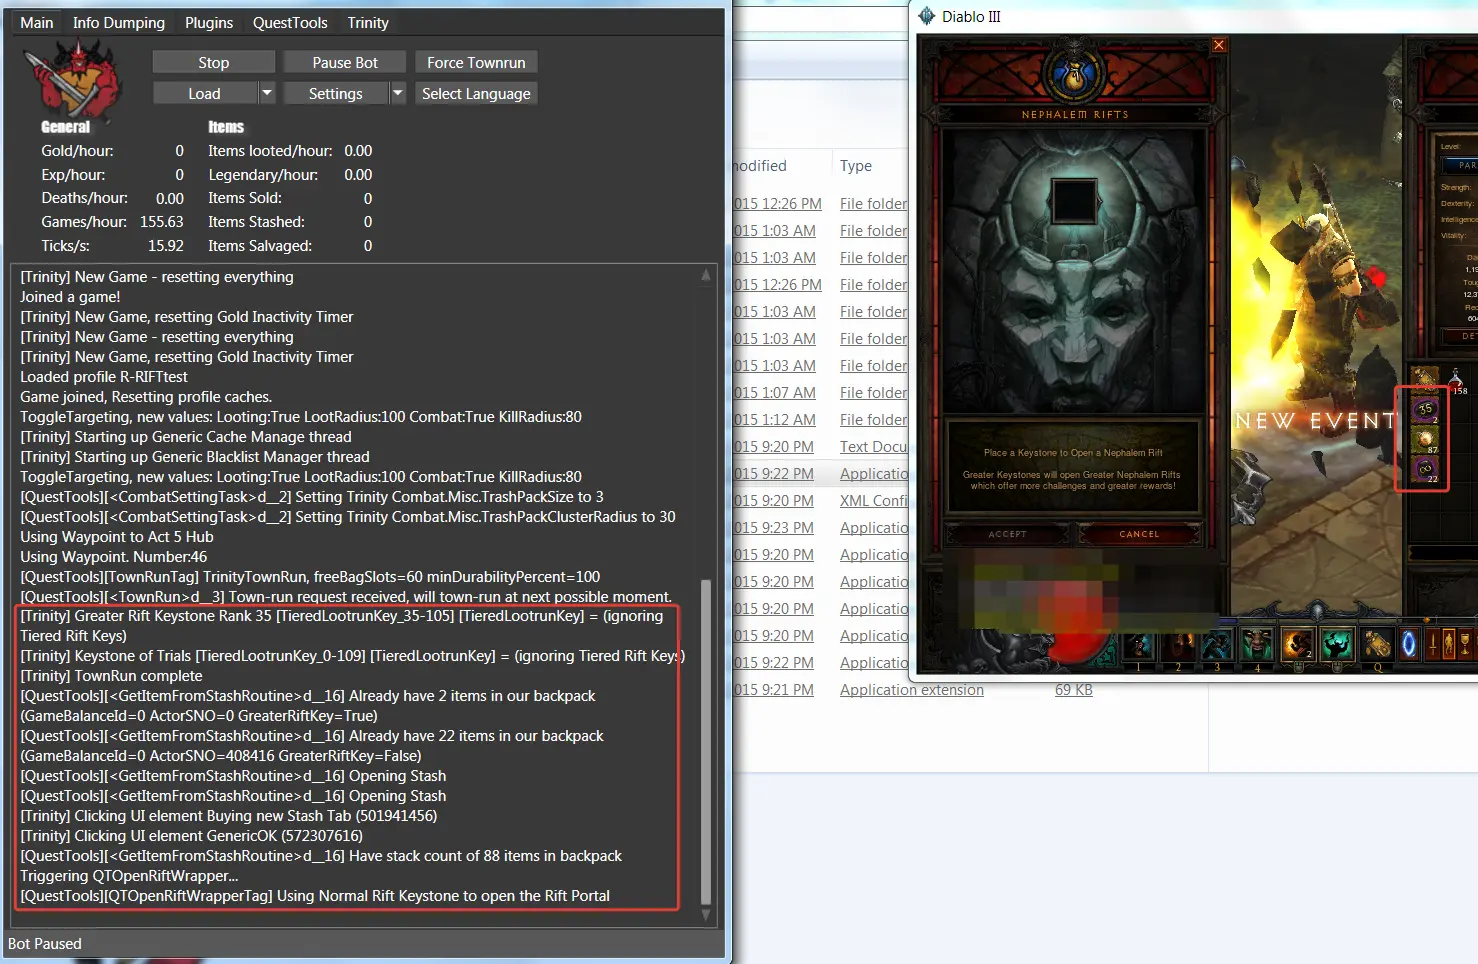This screenshot has height=964, width=1478.
Task: Click log line 'Using Waypoint to Act 5 Hub'
Action: coord(117,537)
